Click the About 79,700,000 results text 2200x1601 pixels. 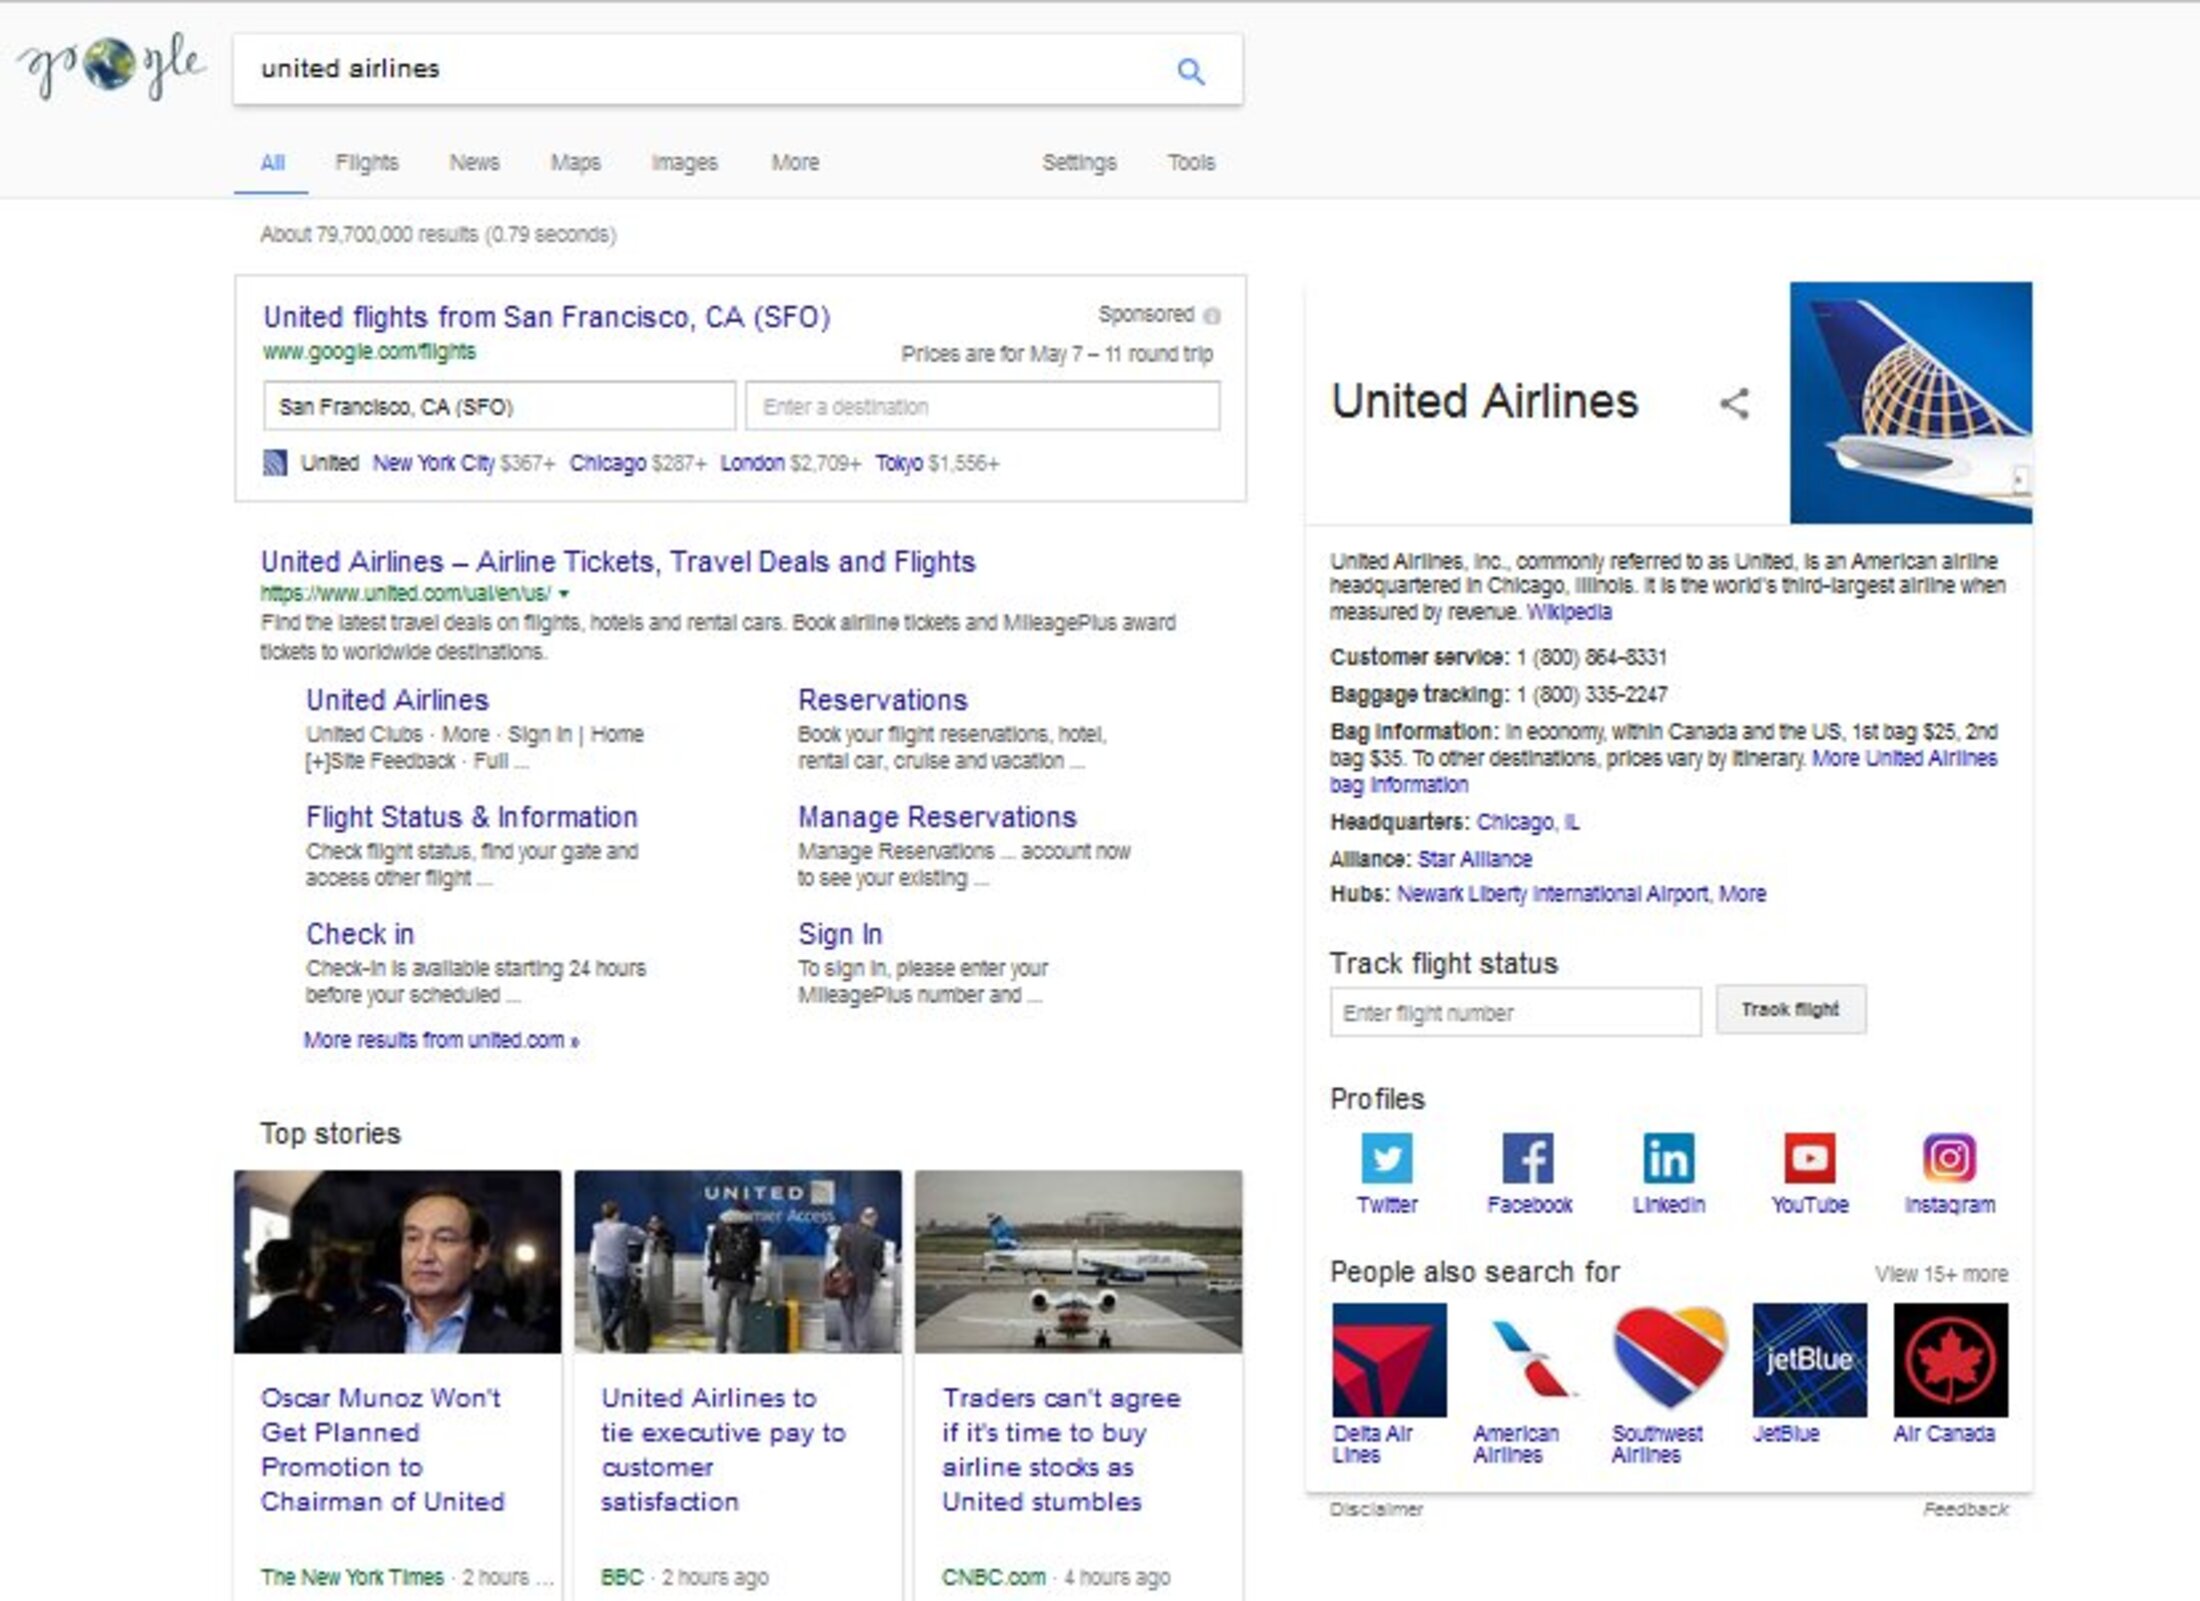coord(438,234)
